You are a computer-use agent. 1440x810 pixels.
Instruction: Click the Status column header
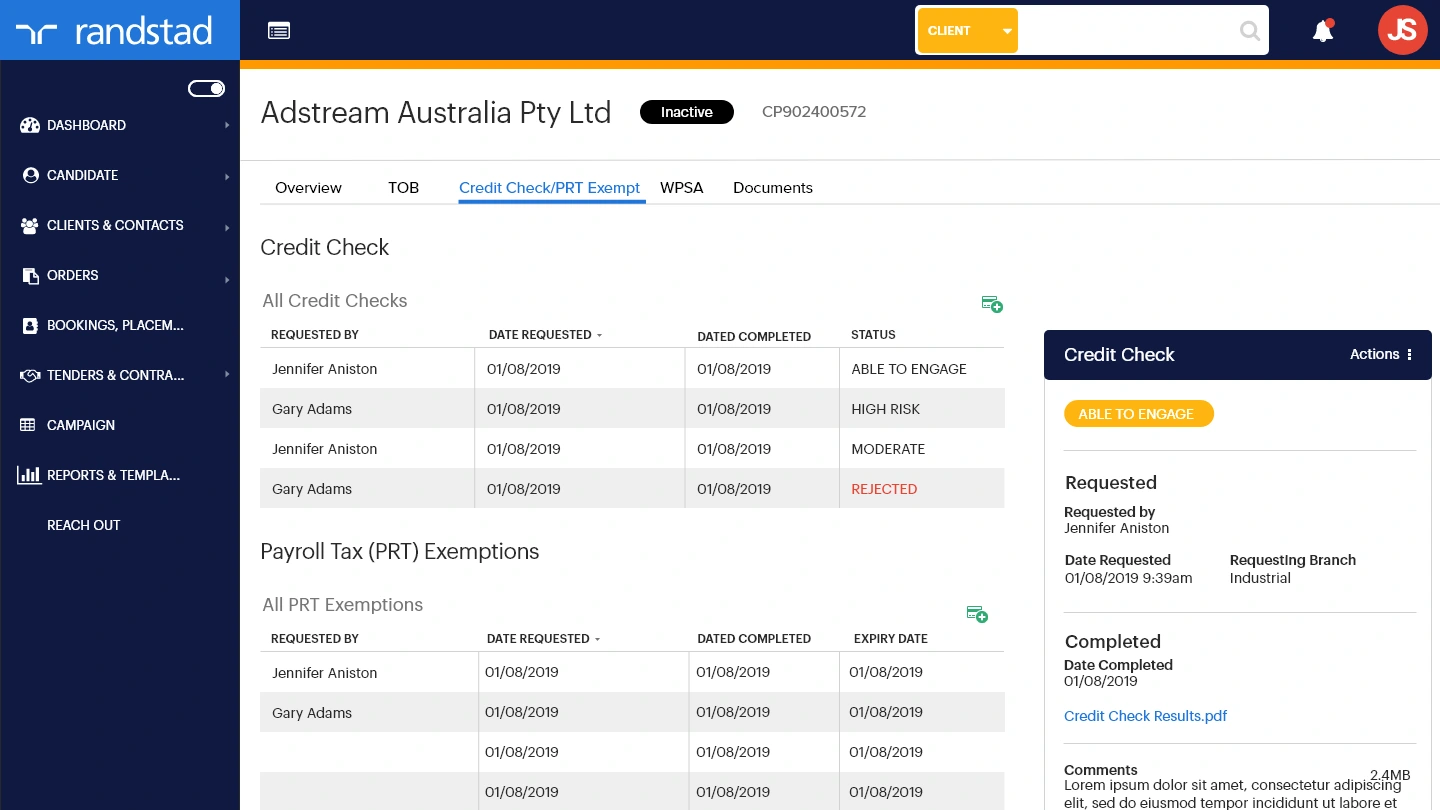coord(873,335)
